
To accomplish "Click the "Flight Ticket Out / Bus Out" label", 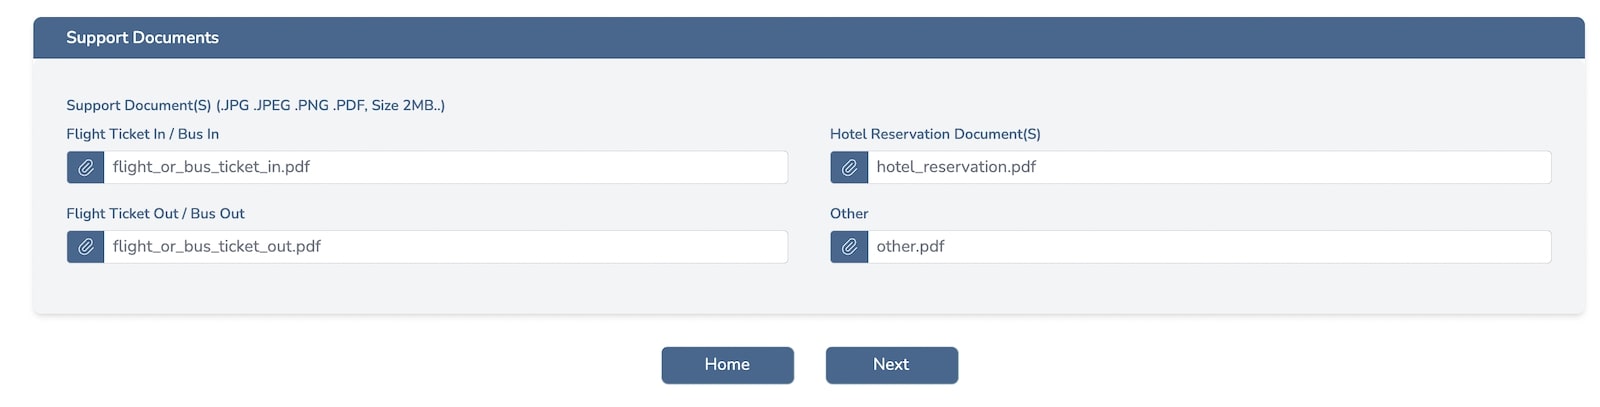I will (x=155, y=214).
